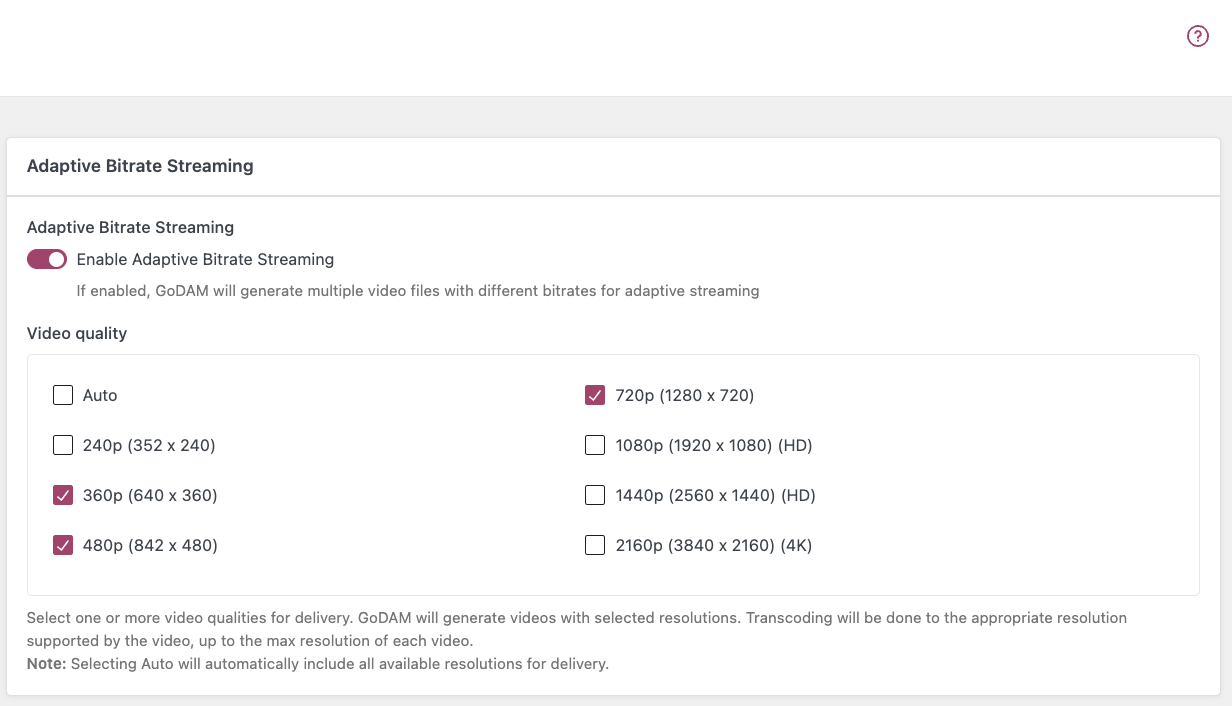Image resolution: width=1232 pixels, height=706 pixels.
Task: Uncheck the 480p (842 x 480) checkbox
Action: 63,545
